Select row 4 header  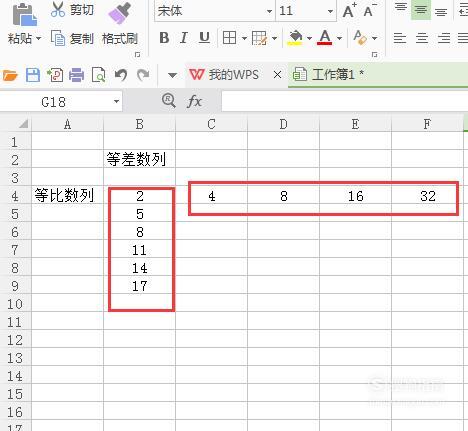(15, 196)
